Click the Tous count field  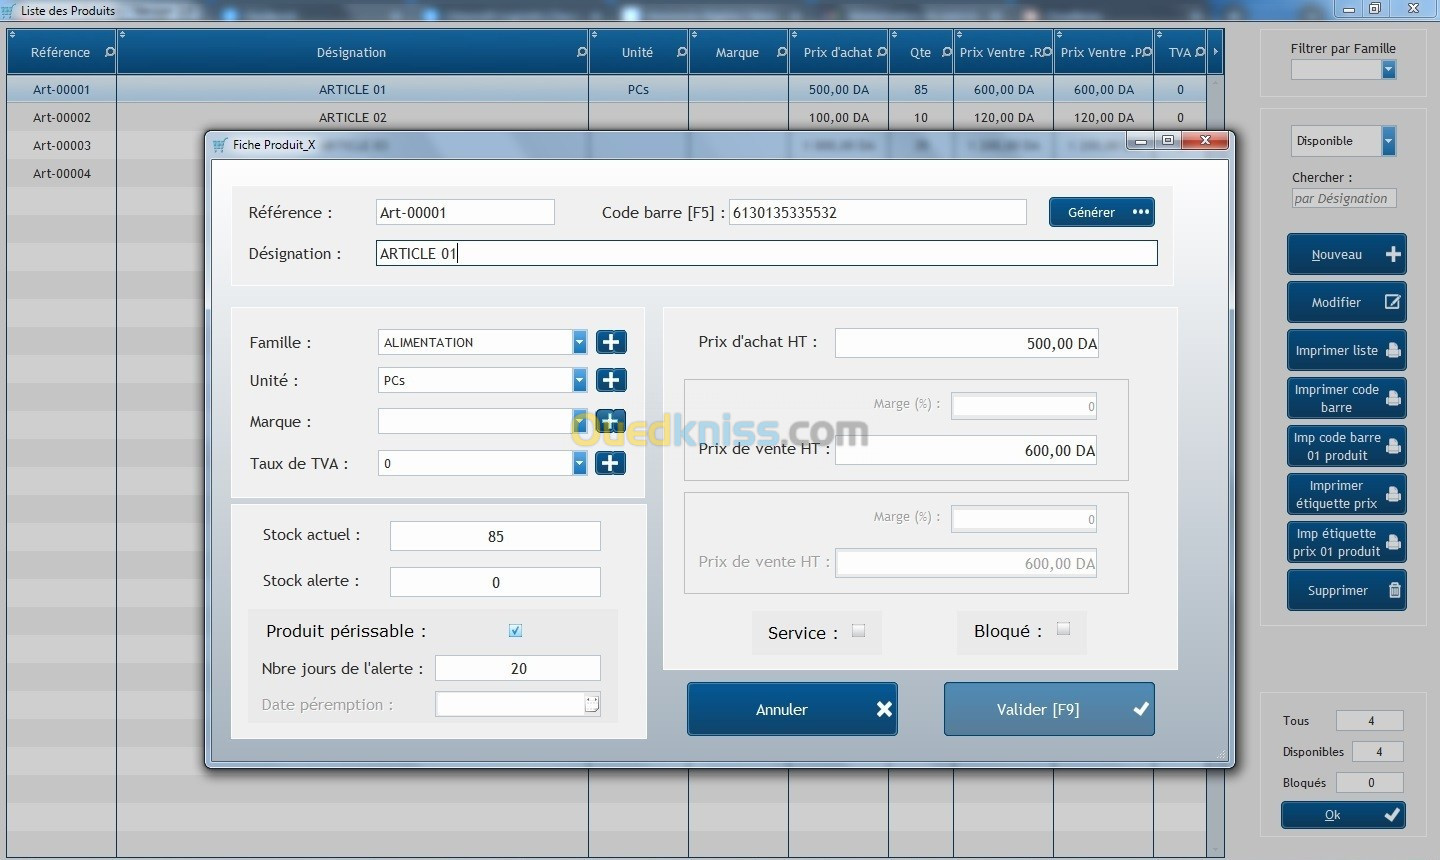[1370, 721]
